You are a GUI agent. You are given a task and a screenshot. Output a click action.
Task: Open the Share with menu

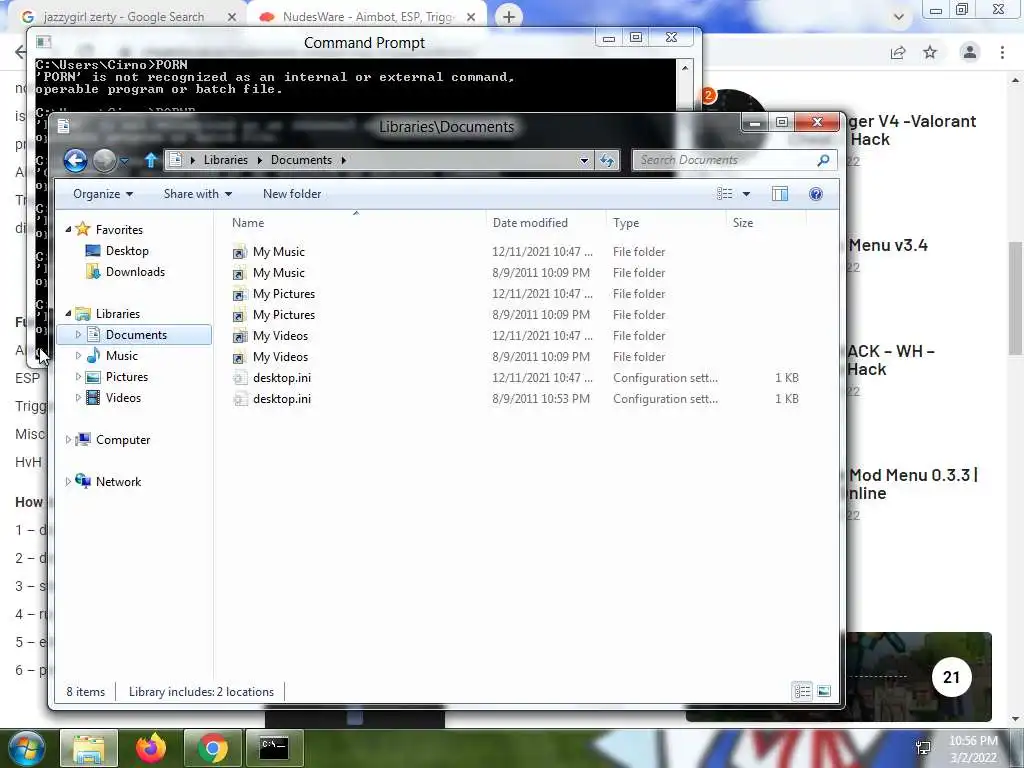pos(198,194)
